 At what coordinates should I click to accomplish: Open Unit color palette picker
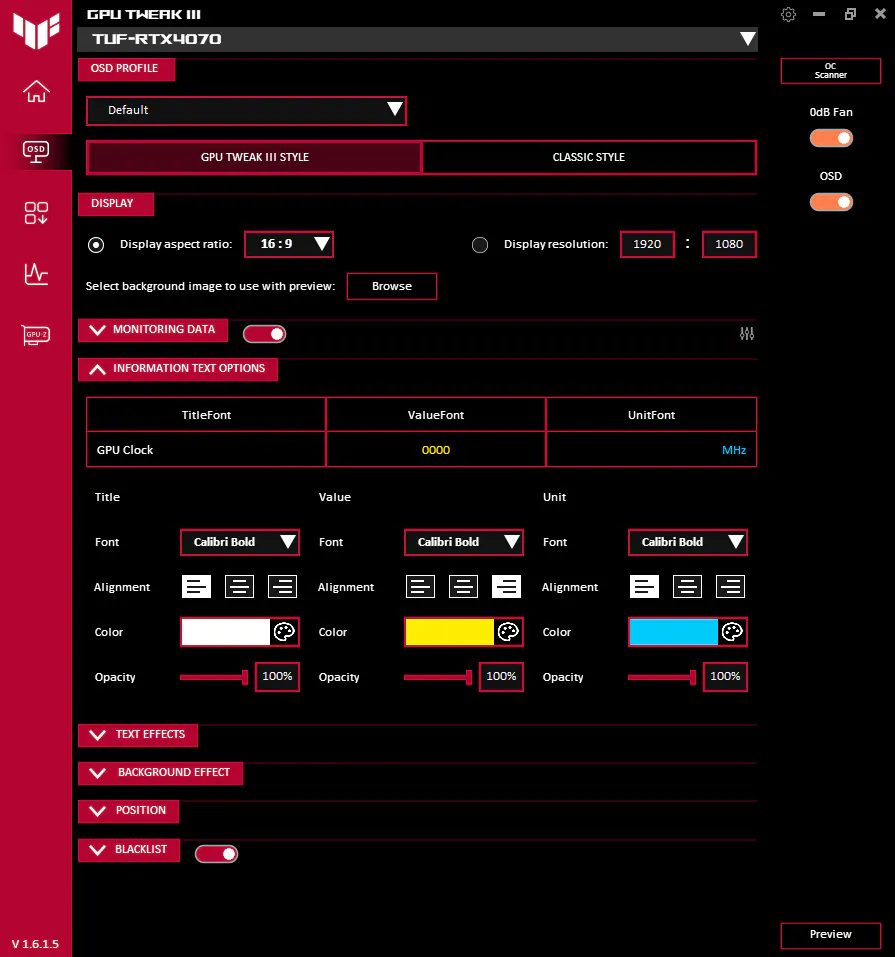pos(732,632)
